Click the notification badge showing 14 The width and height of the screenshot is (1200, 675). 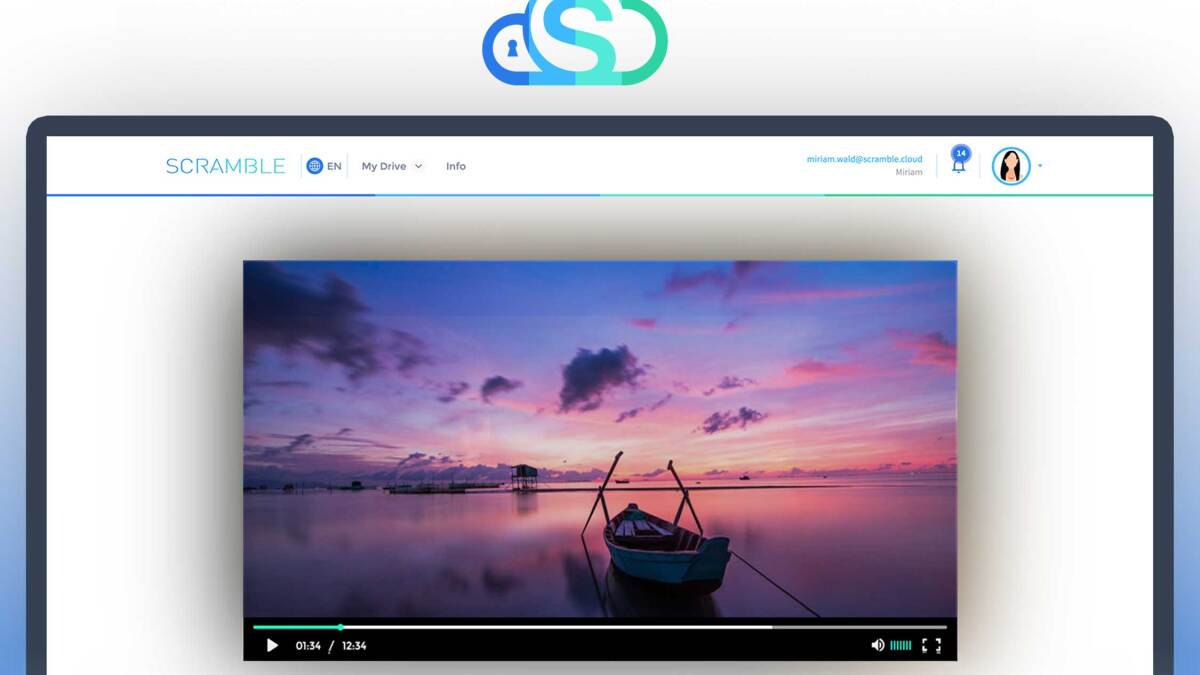pyautogui.click(x=961, y=153)
